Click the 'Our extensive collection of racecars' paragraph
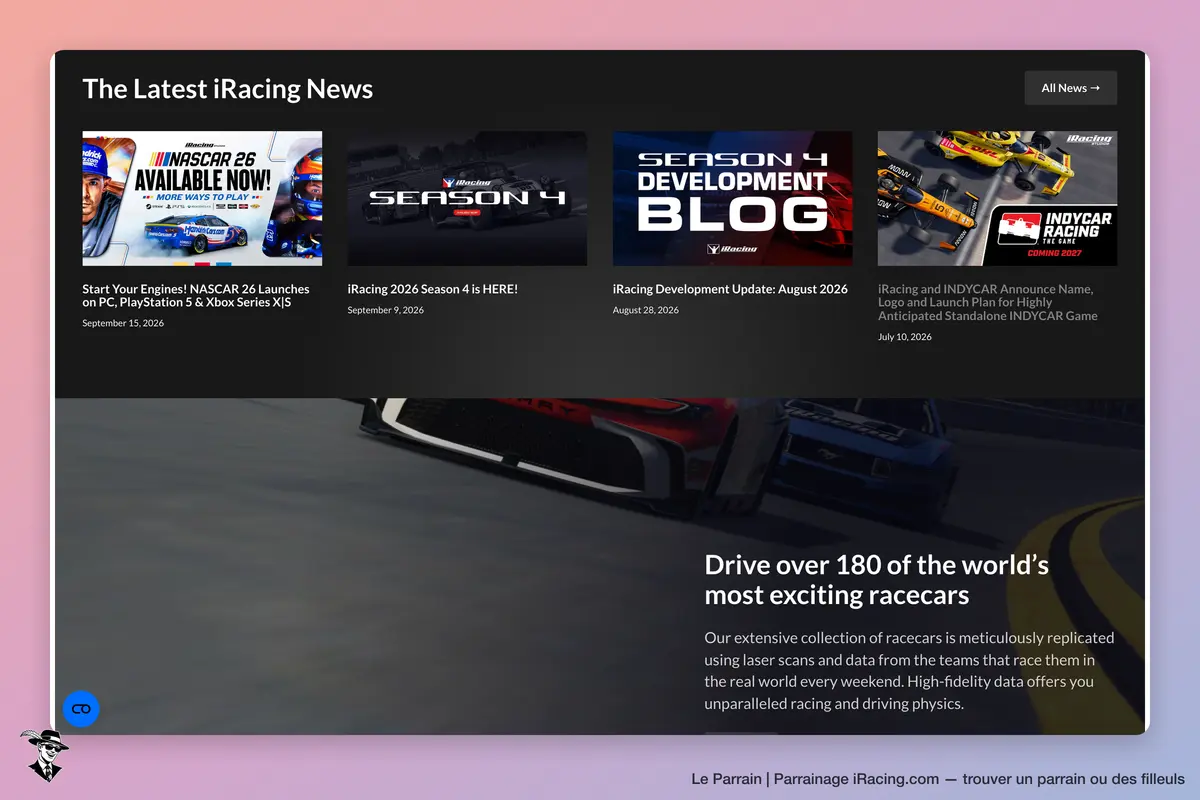This screenshot has width=1200, height=800. 909,670
